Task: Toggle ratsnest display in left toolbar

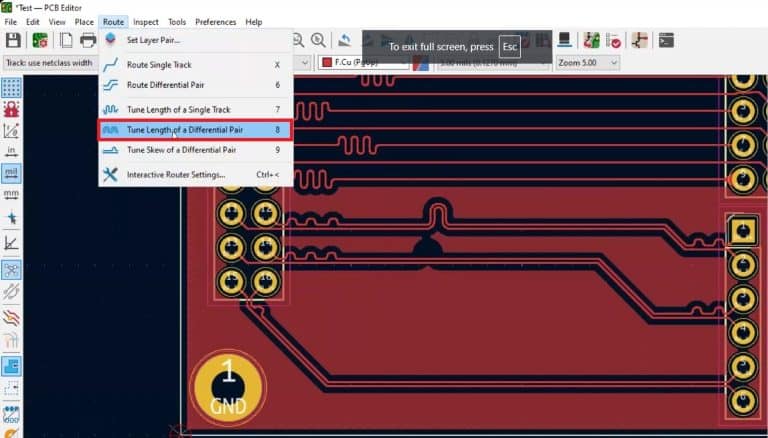Action: point(12,269)
